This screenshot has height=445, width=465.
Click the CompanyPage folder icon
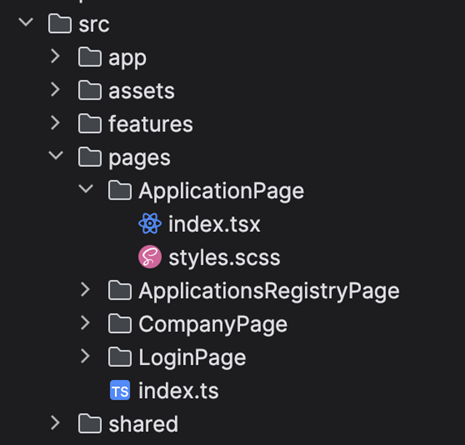click(120, 324)
